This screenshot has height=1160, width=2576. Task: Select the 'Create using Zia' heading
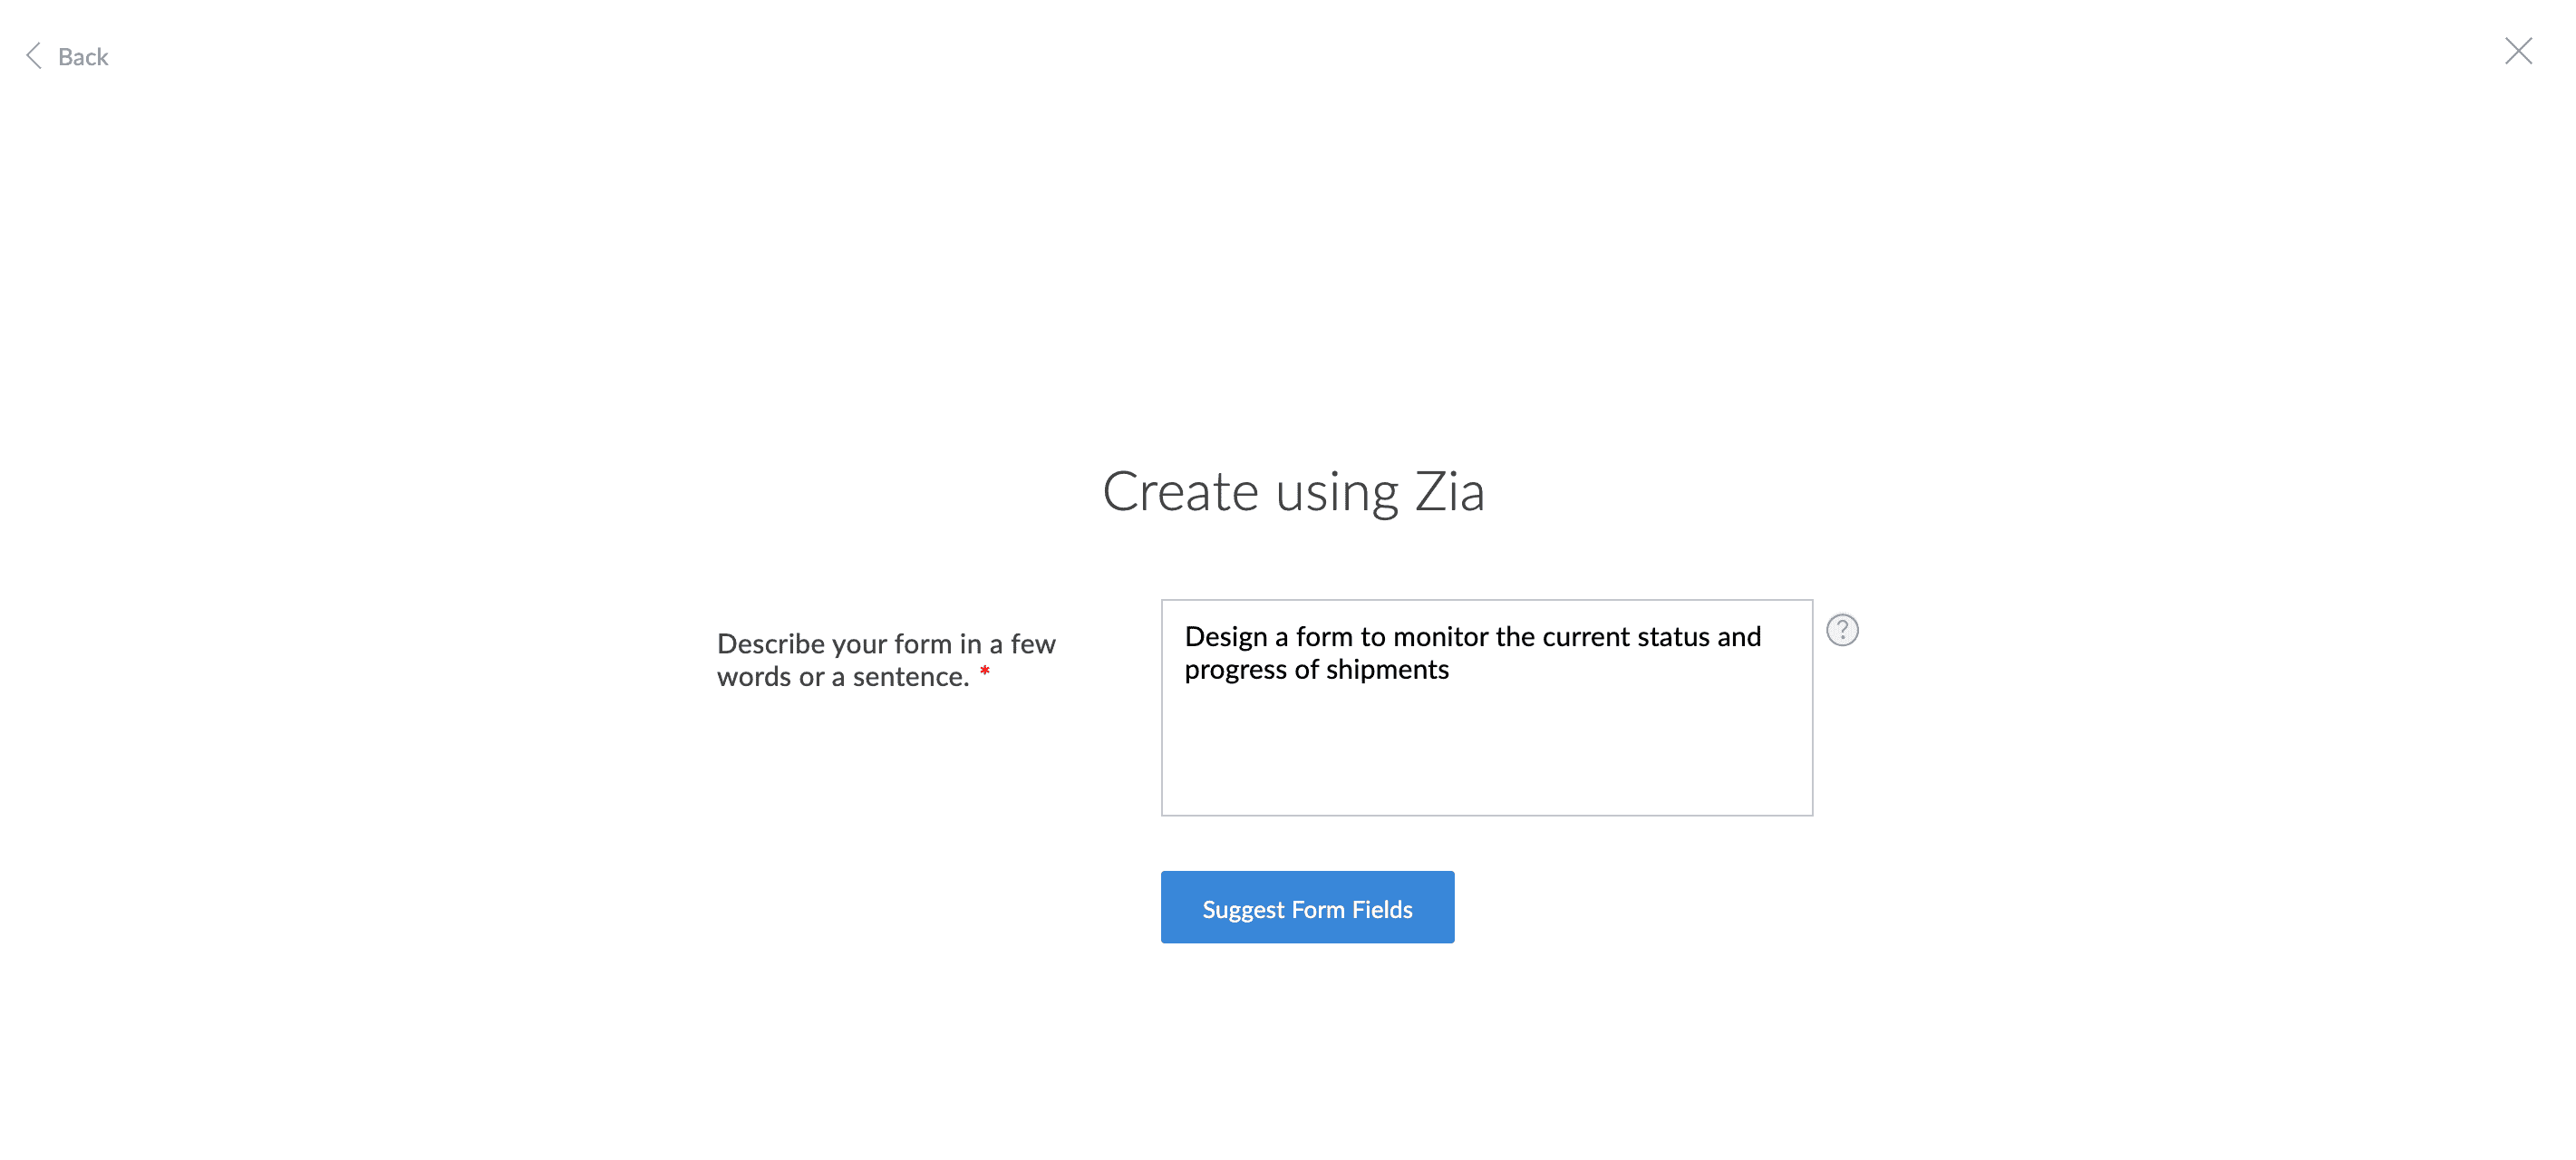click(x=1293, y=492)
